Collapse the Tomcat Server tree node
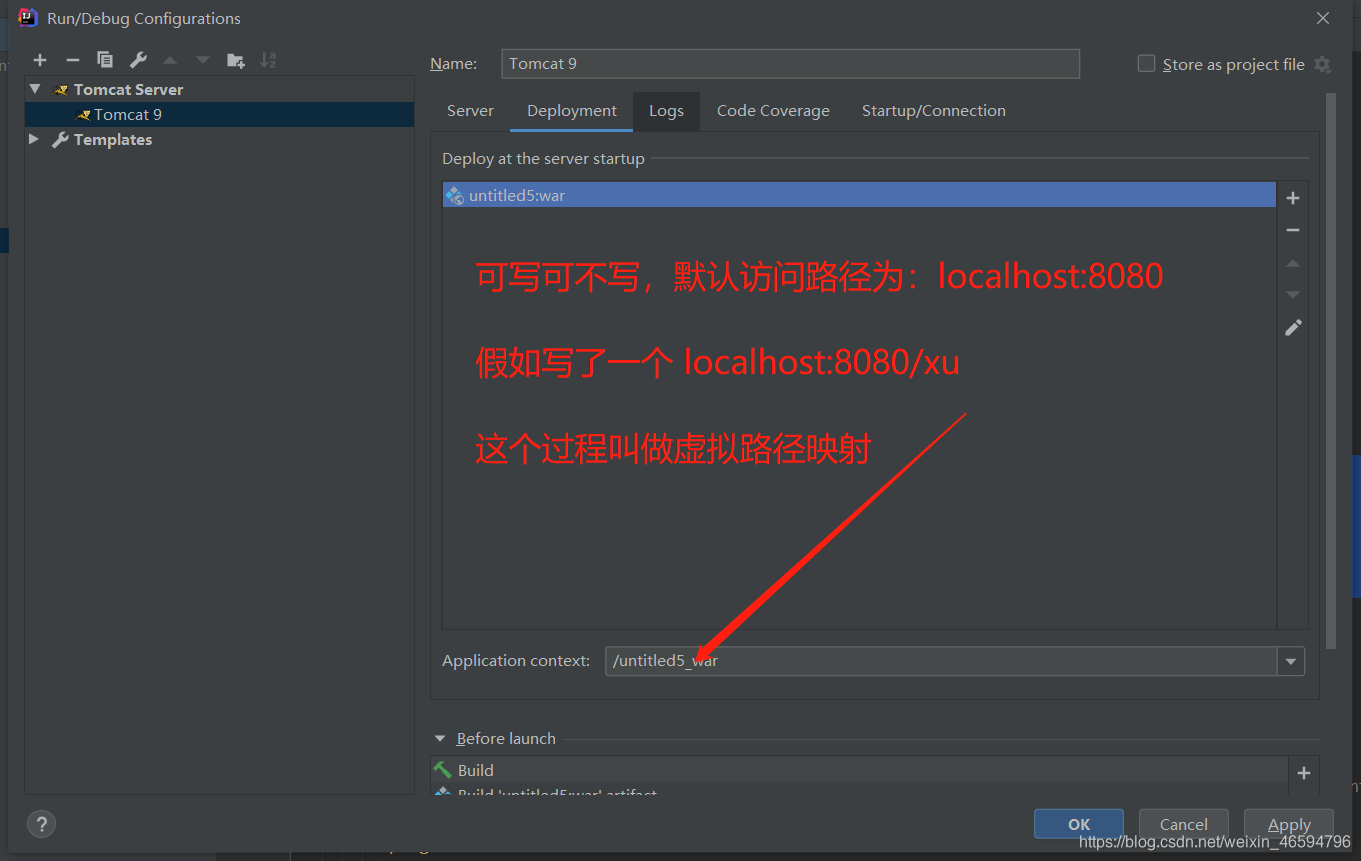The width and height of the screenshot is (1361, 861). pos(35,89)
